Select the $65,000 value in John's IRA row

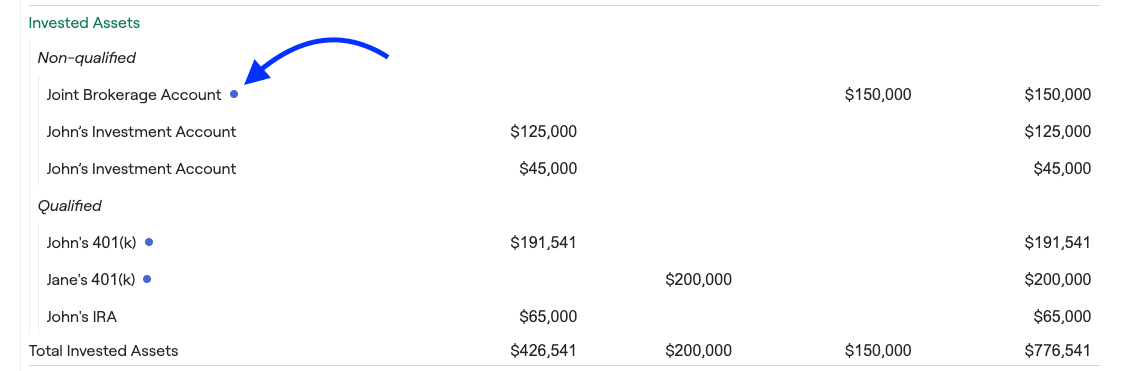[x=548, y=317]
